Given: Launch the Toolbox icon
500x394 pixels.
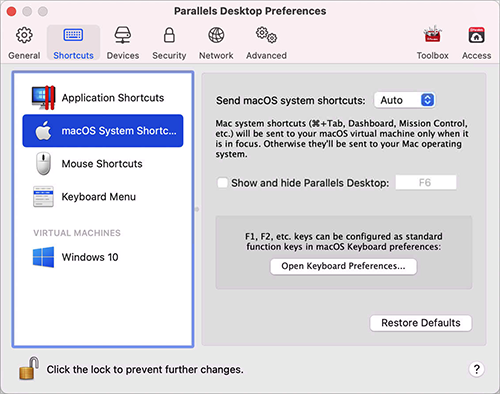Looking at the screenshot, I should tap(432, 34).
